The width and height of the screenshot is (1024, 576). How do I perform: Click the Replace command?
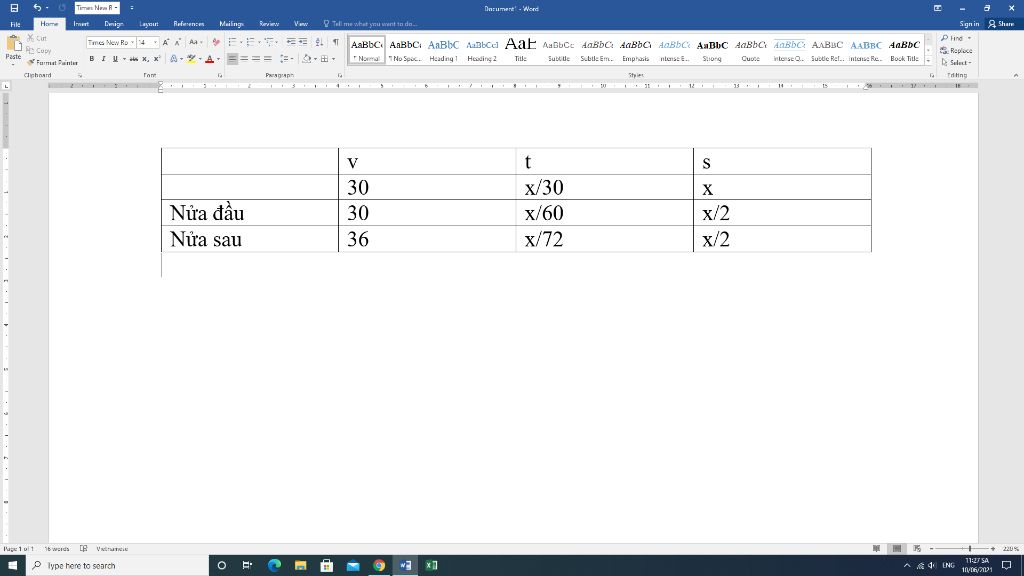(x=957, y=50)
